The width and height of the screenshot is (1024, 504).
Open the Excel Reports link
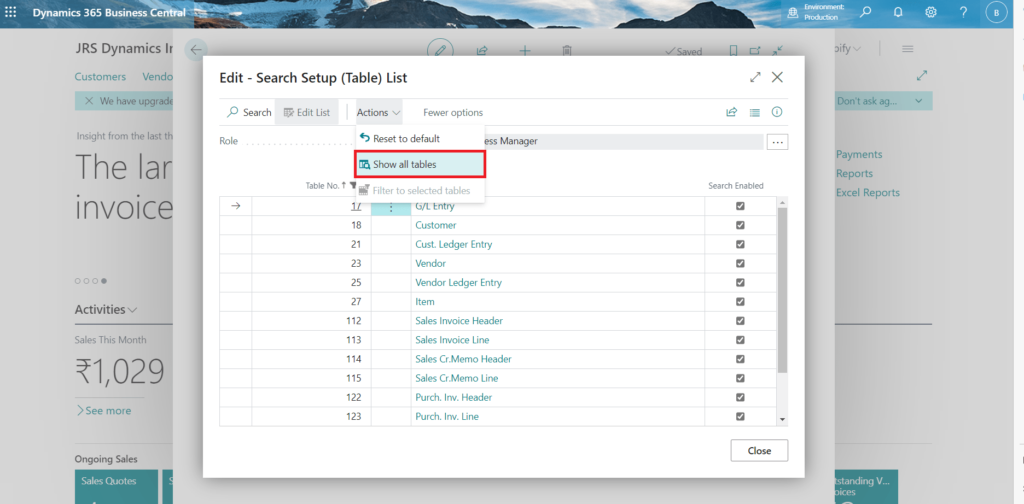(x=867, y=193)
